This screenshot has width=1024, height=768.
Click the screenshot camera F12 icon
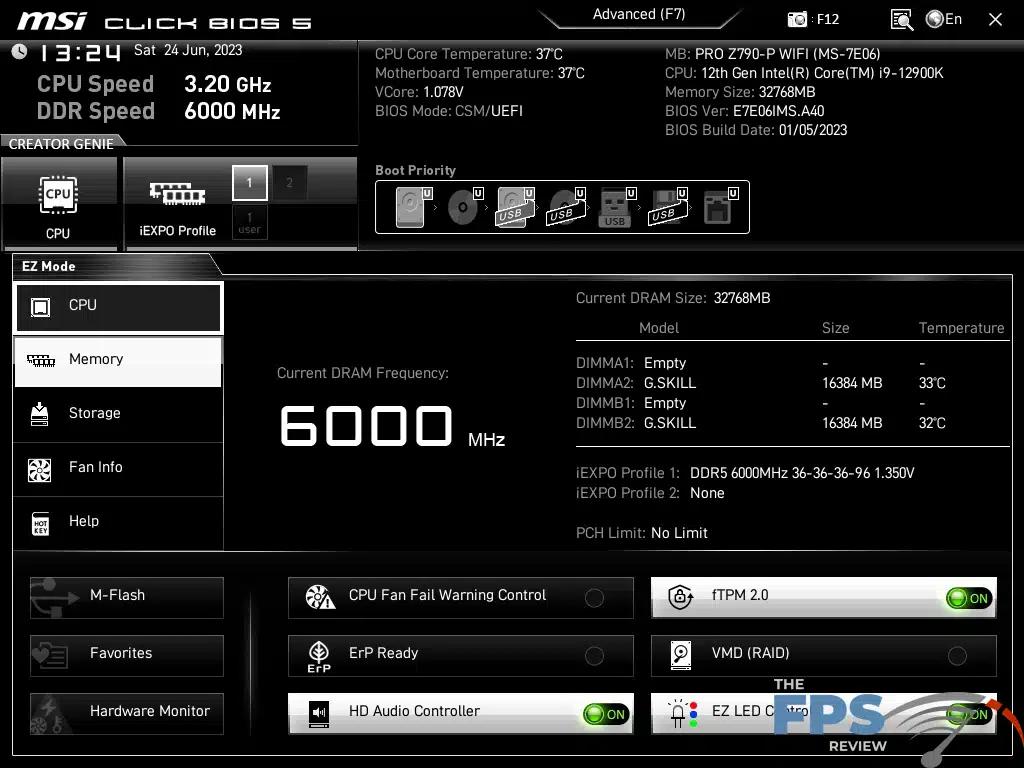[797, 20]
